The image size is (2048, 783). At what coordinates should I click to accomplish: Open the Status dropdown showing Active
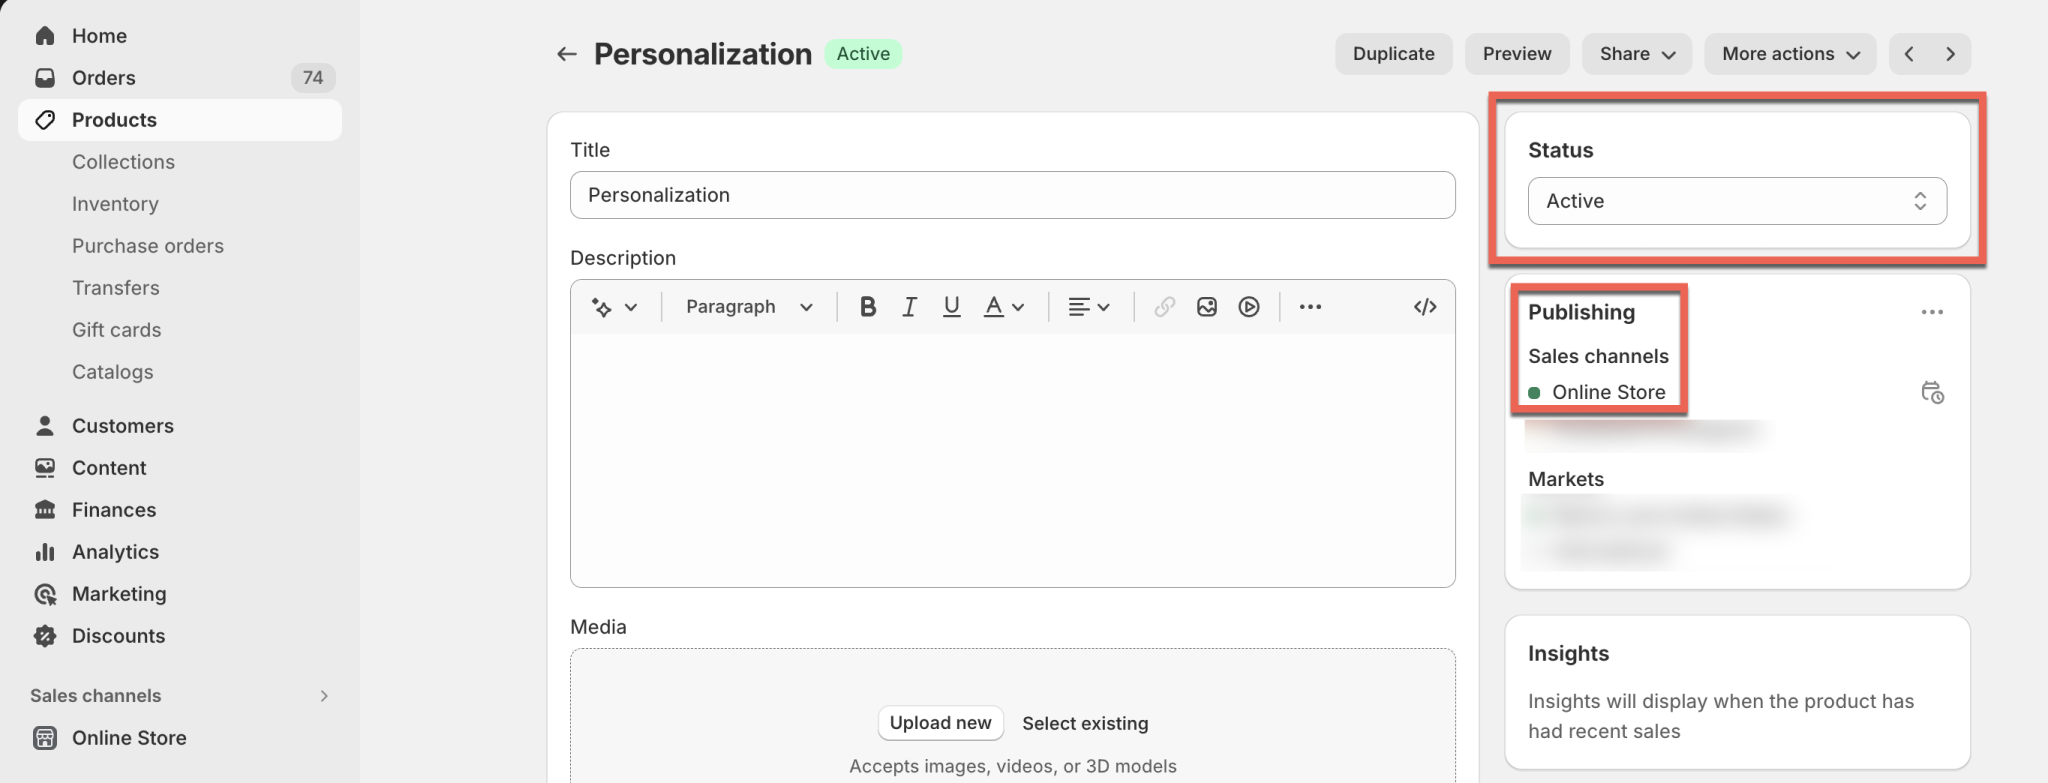pyautogui.click(x=1737, y=201)
